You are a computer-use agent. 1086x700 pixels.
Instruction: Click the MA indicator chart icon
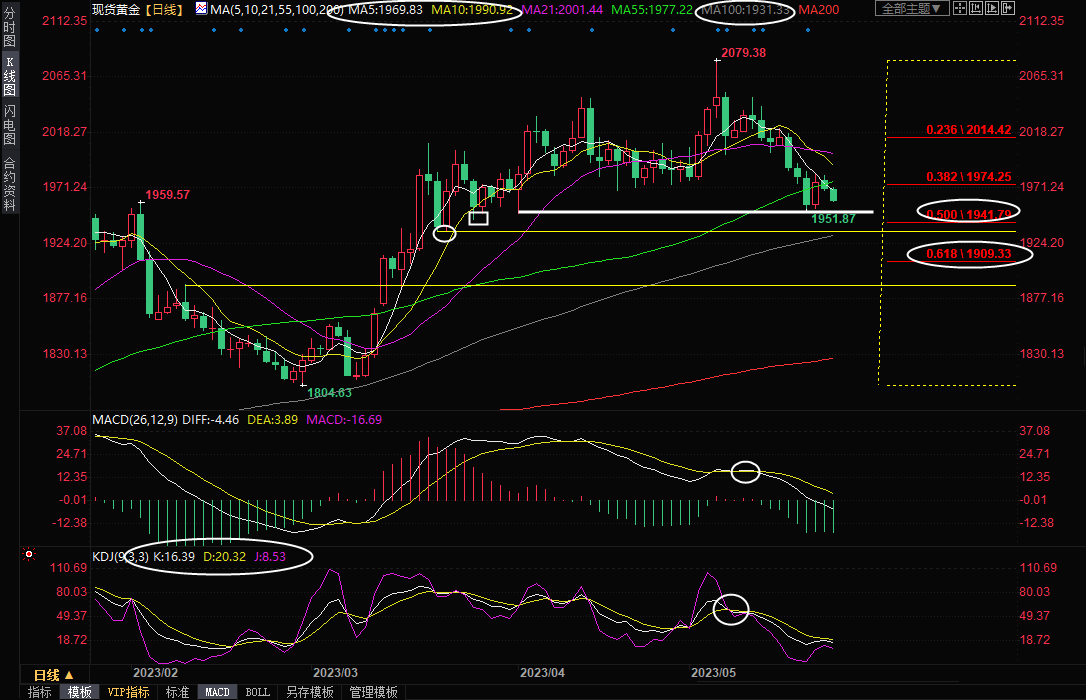(202, 9)
